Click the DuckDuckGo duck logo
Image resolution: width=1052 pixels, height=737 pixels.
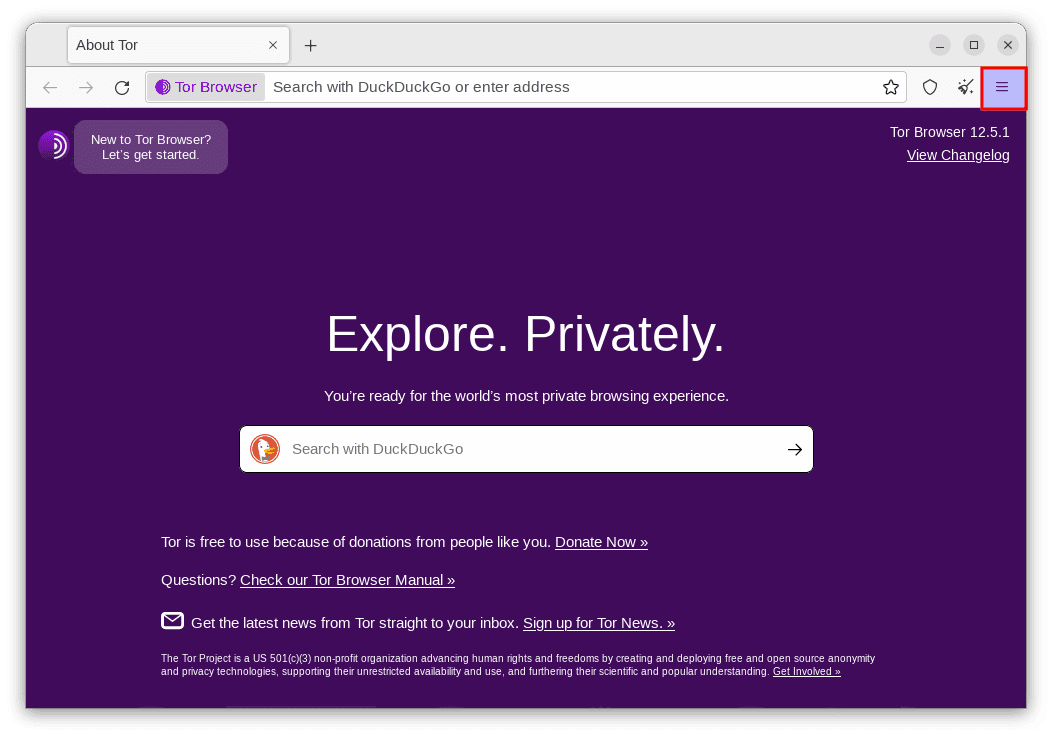[x=265, y=449]
